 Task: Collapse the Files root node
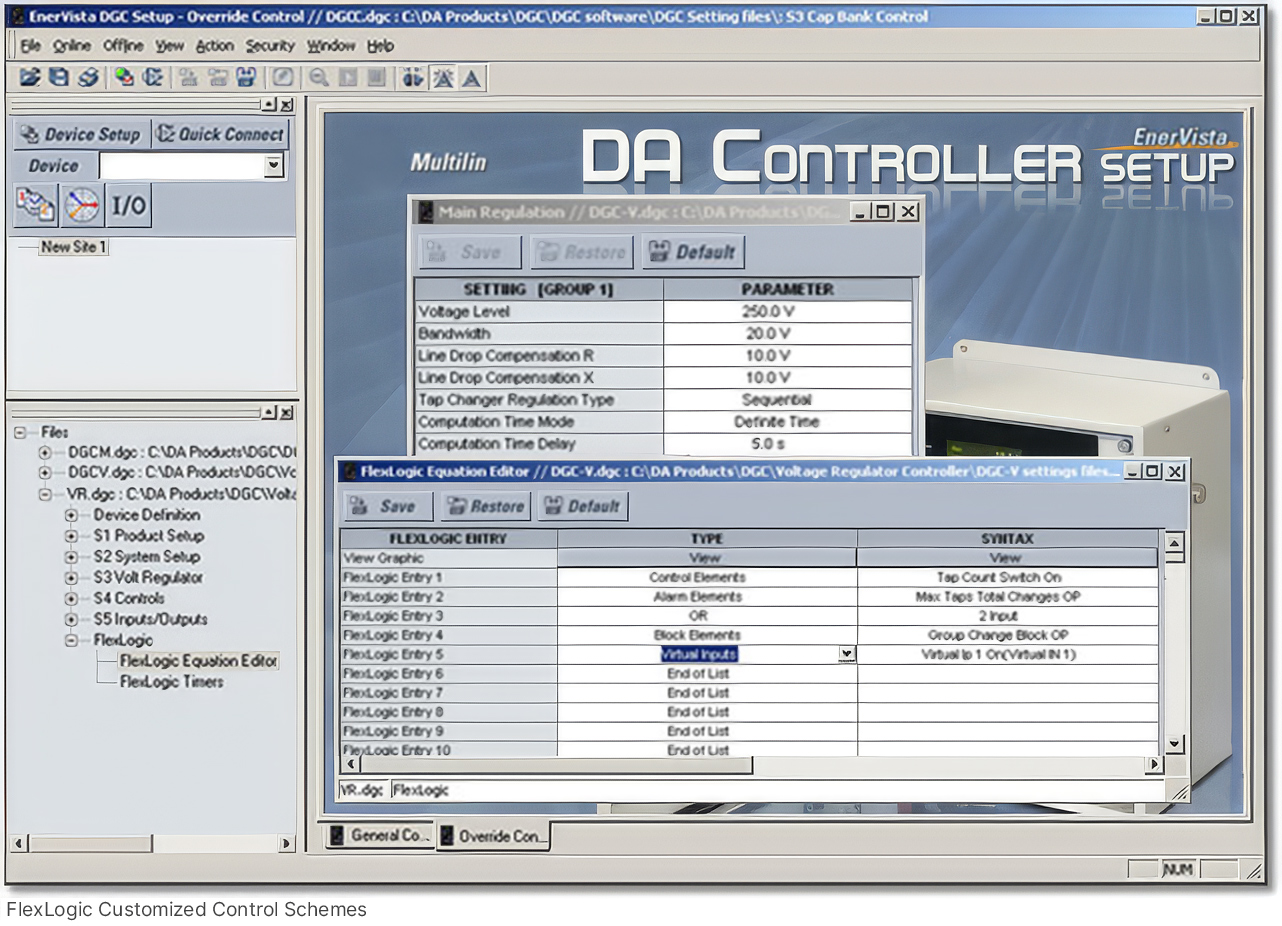21,433
